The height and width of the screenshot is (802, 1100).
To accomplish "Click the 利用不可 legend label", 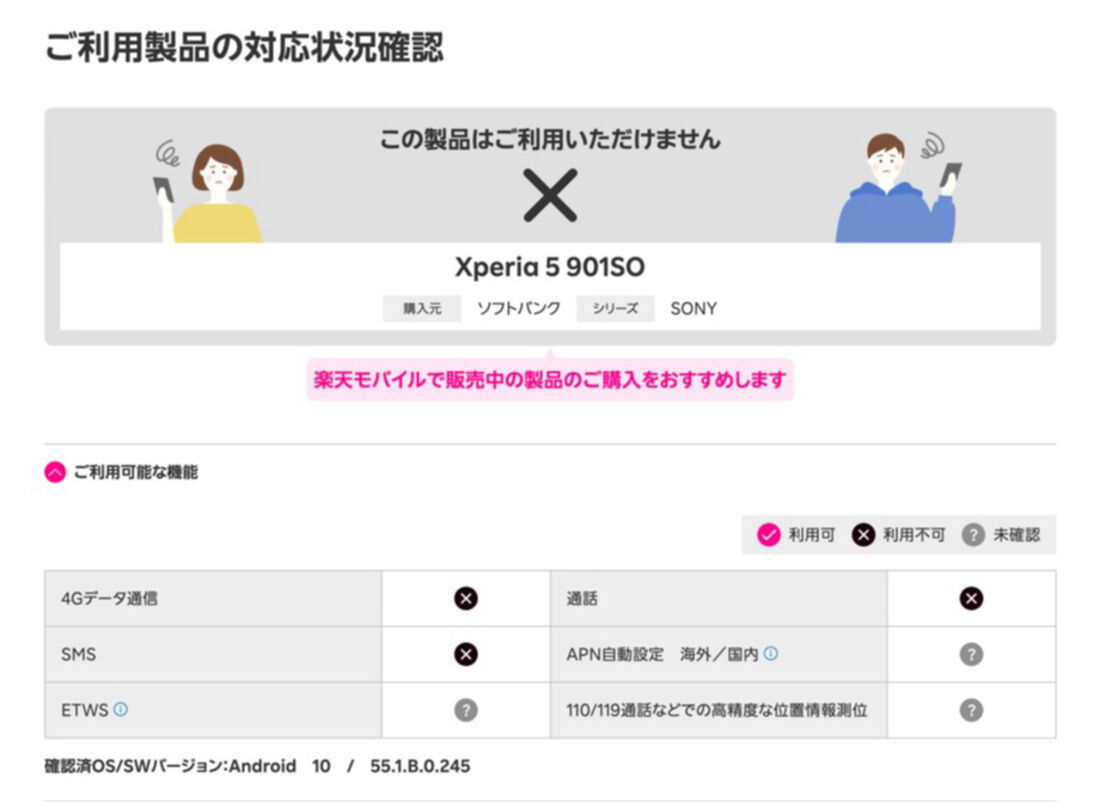I will (914, 535).
